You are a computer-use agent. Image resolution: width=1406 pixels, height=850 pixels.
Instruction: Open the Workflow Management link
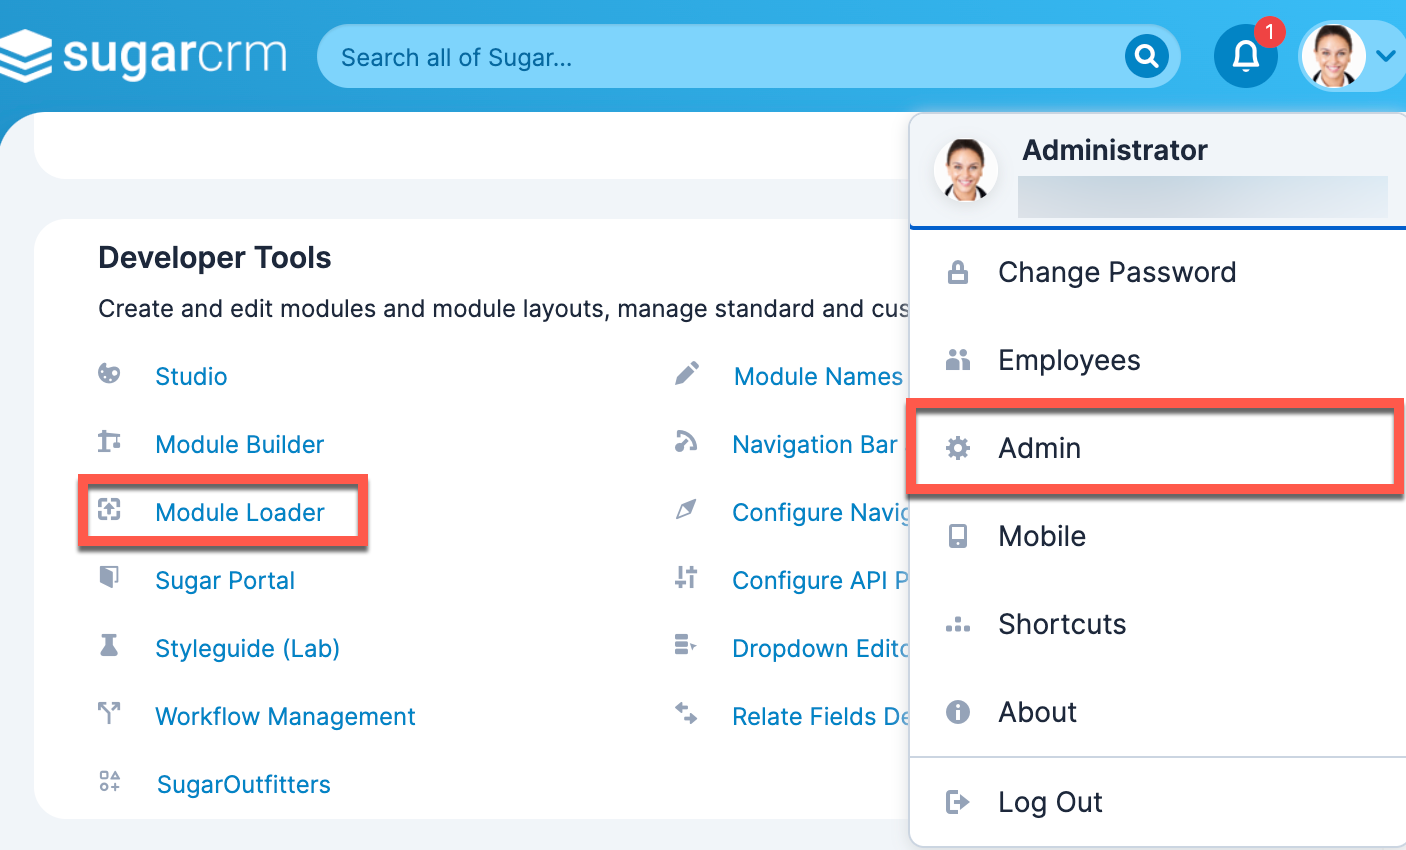285,716
